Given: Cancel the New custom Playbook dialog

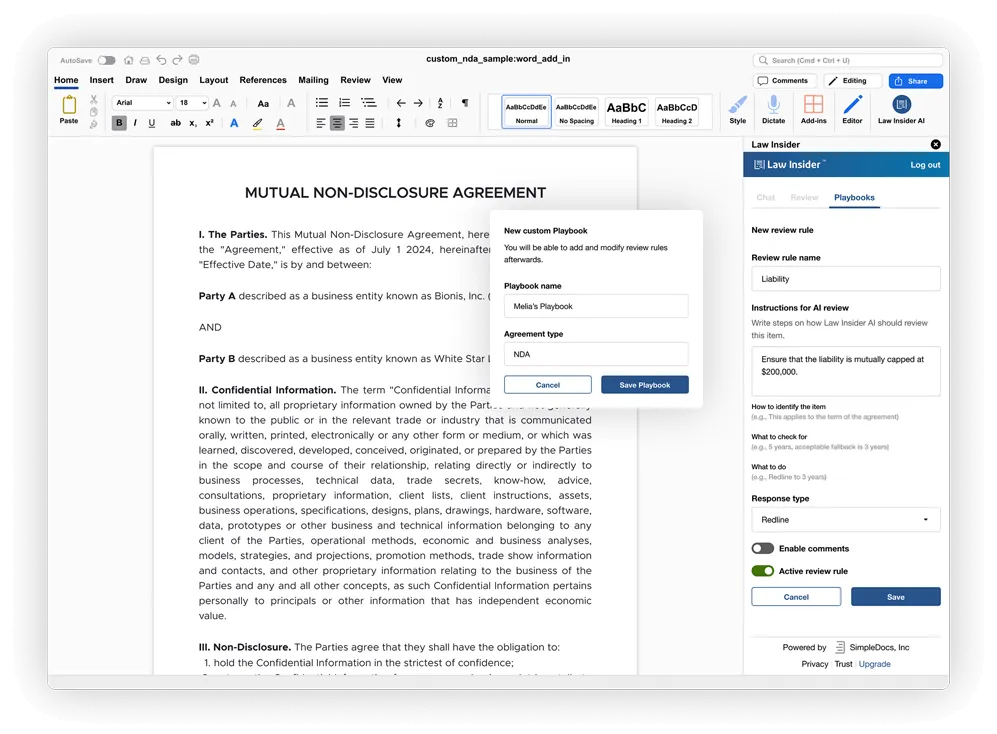Looking at the screenshot, I should click(x=547, y=385).
